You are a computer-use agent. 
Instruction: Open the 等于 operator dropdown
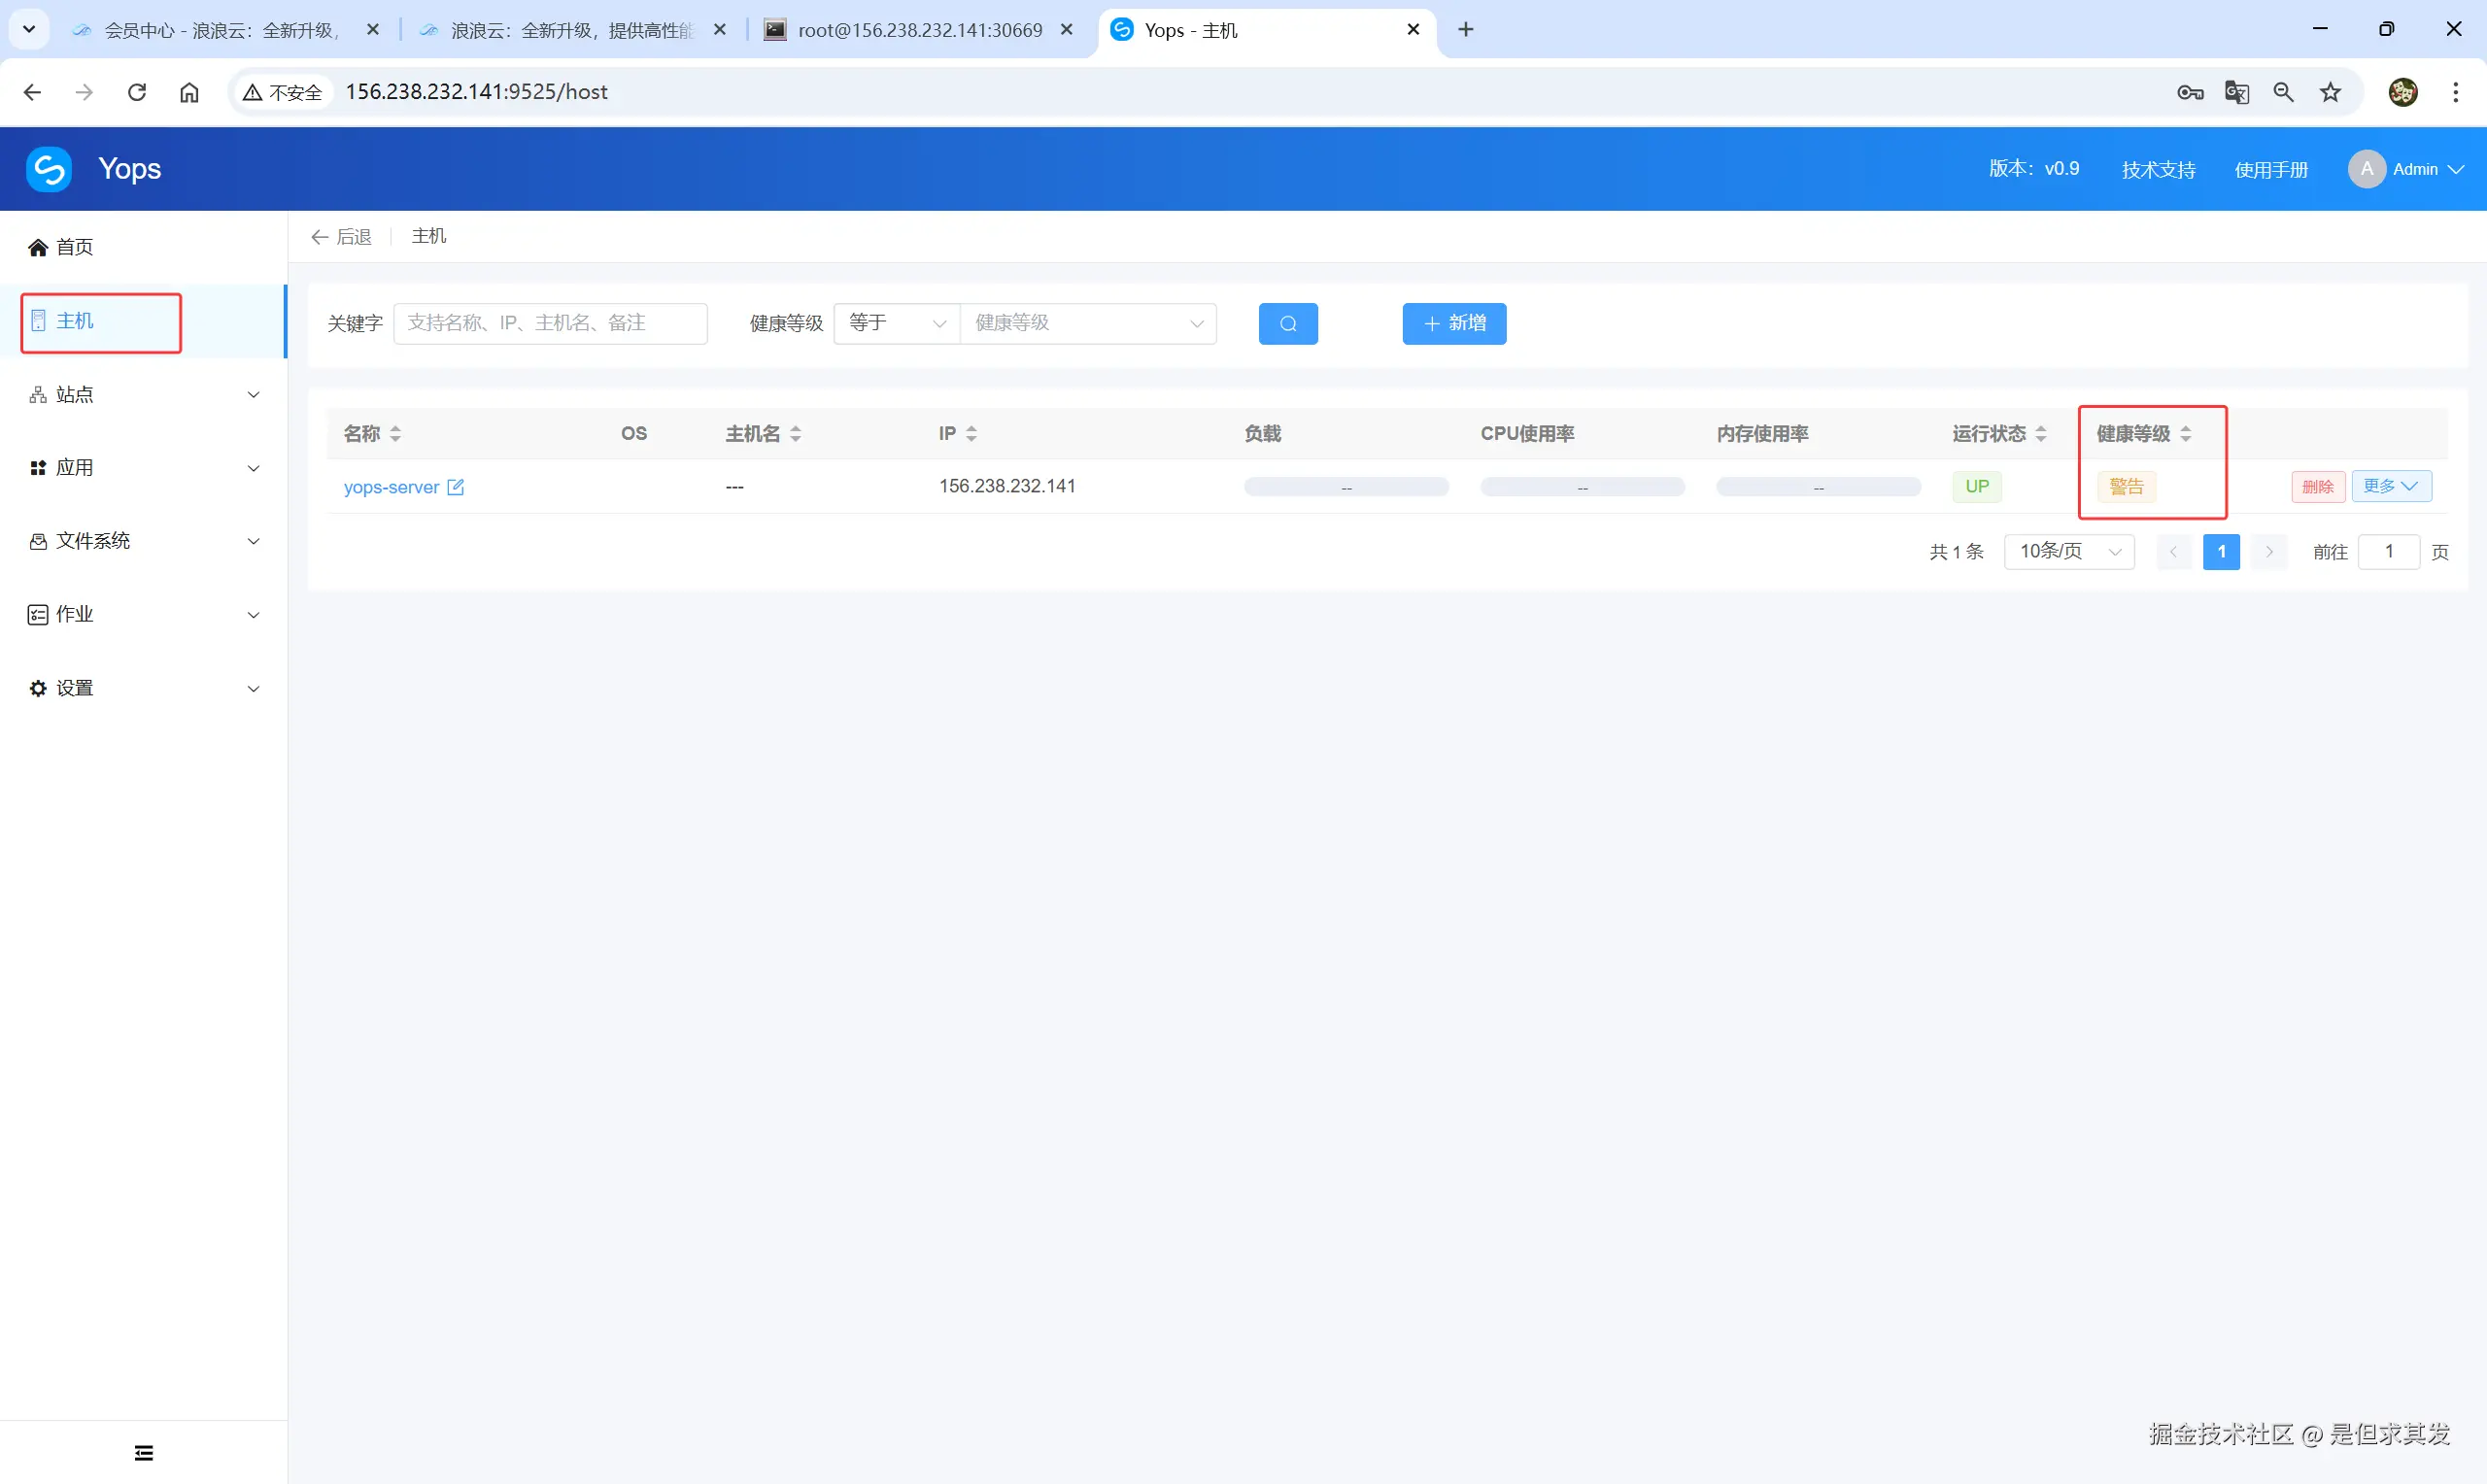pos(896,323)
